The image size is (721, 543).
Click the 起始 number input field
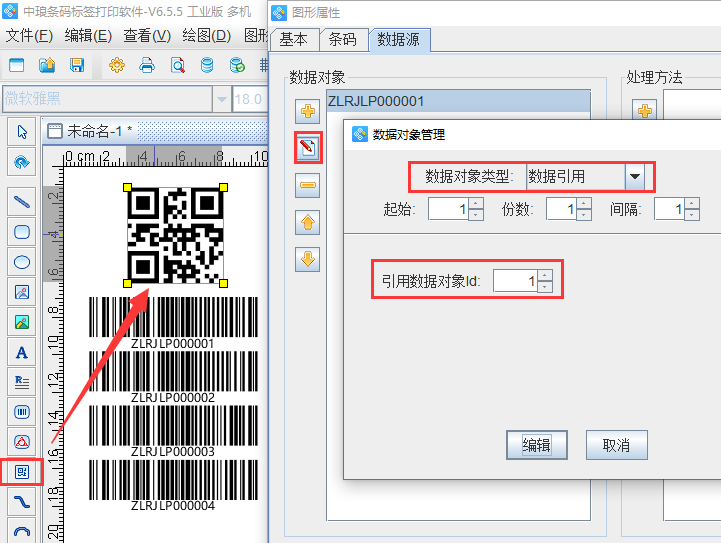[x=448, y=209]
